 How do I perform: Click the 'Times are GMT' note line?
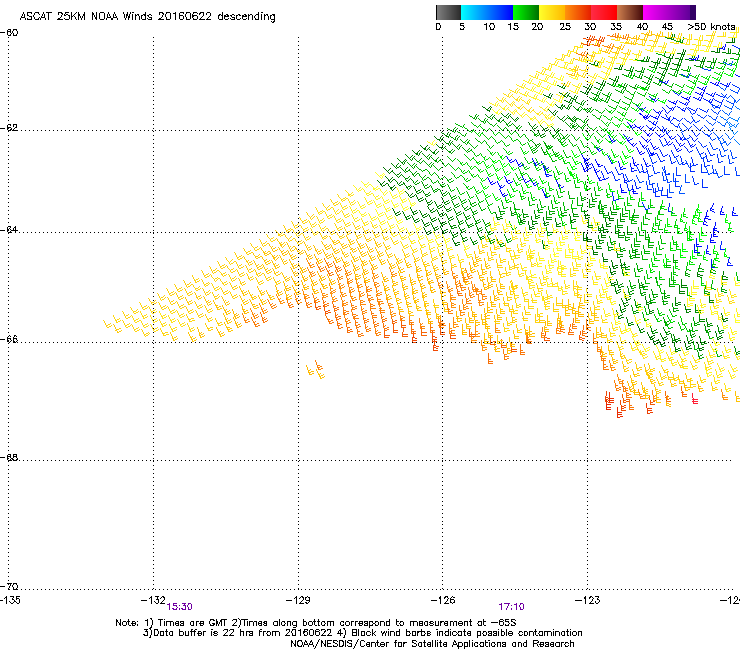click(x=316, y=623)
